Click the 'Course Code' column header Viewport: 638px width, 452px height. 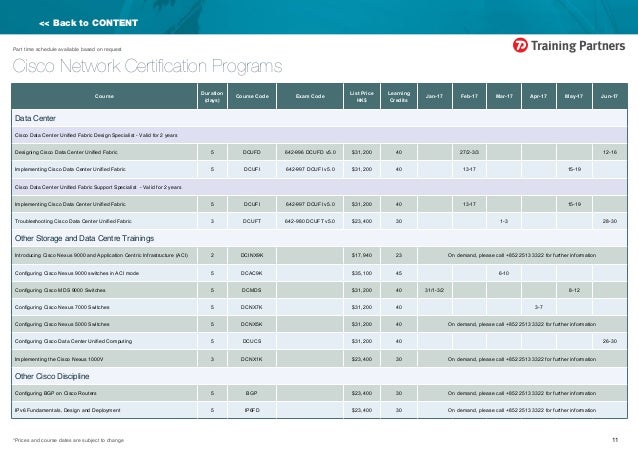(x=252, y=96)
